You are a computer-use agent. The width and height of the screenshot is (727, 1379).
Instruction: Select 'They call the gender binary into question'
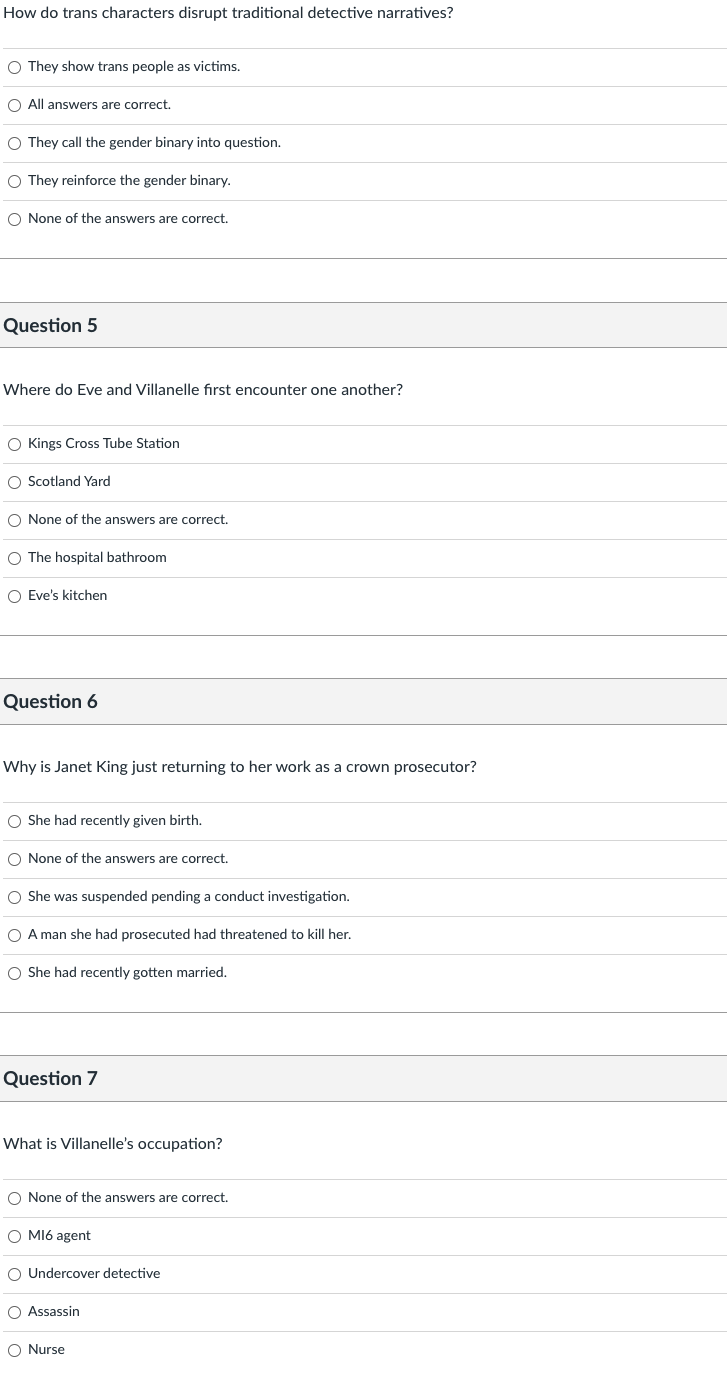14,143
